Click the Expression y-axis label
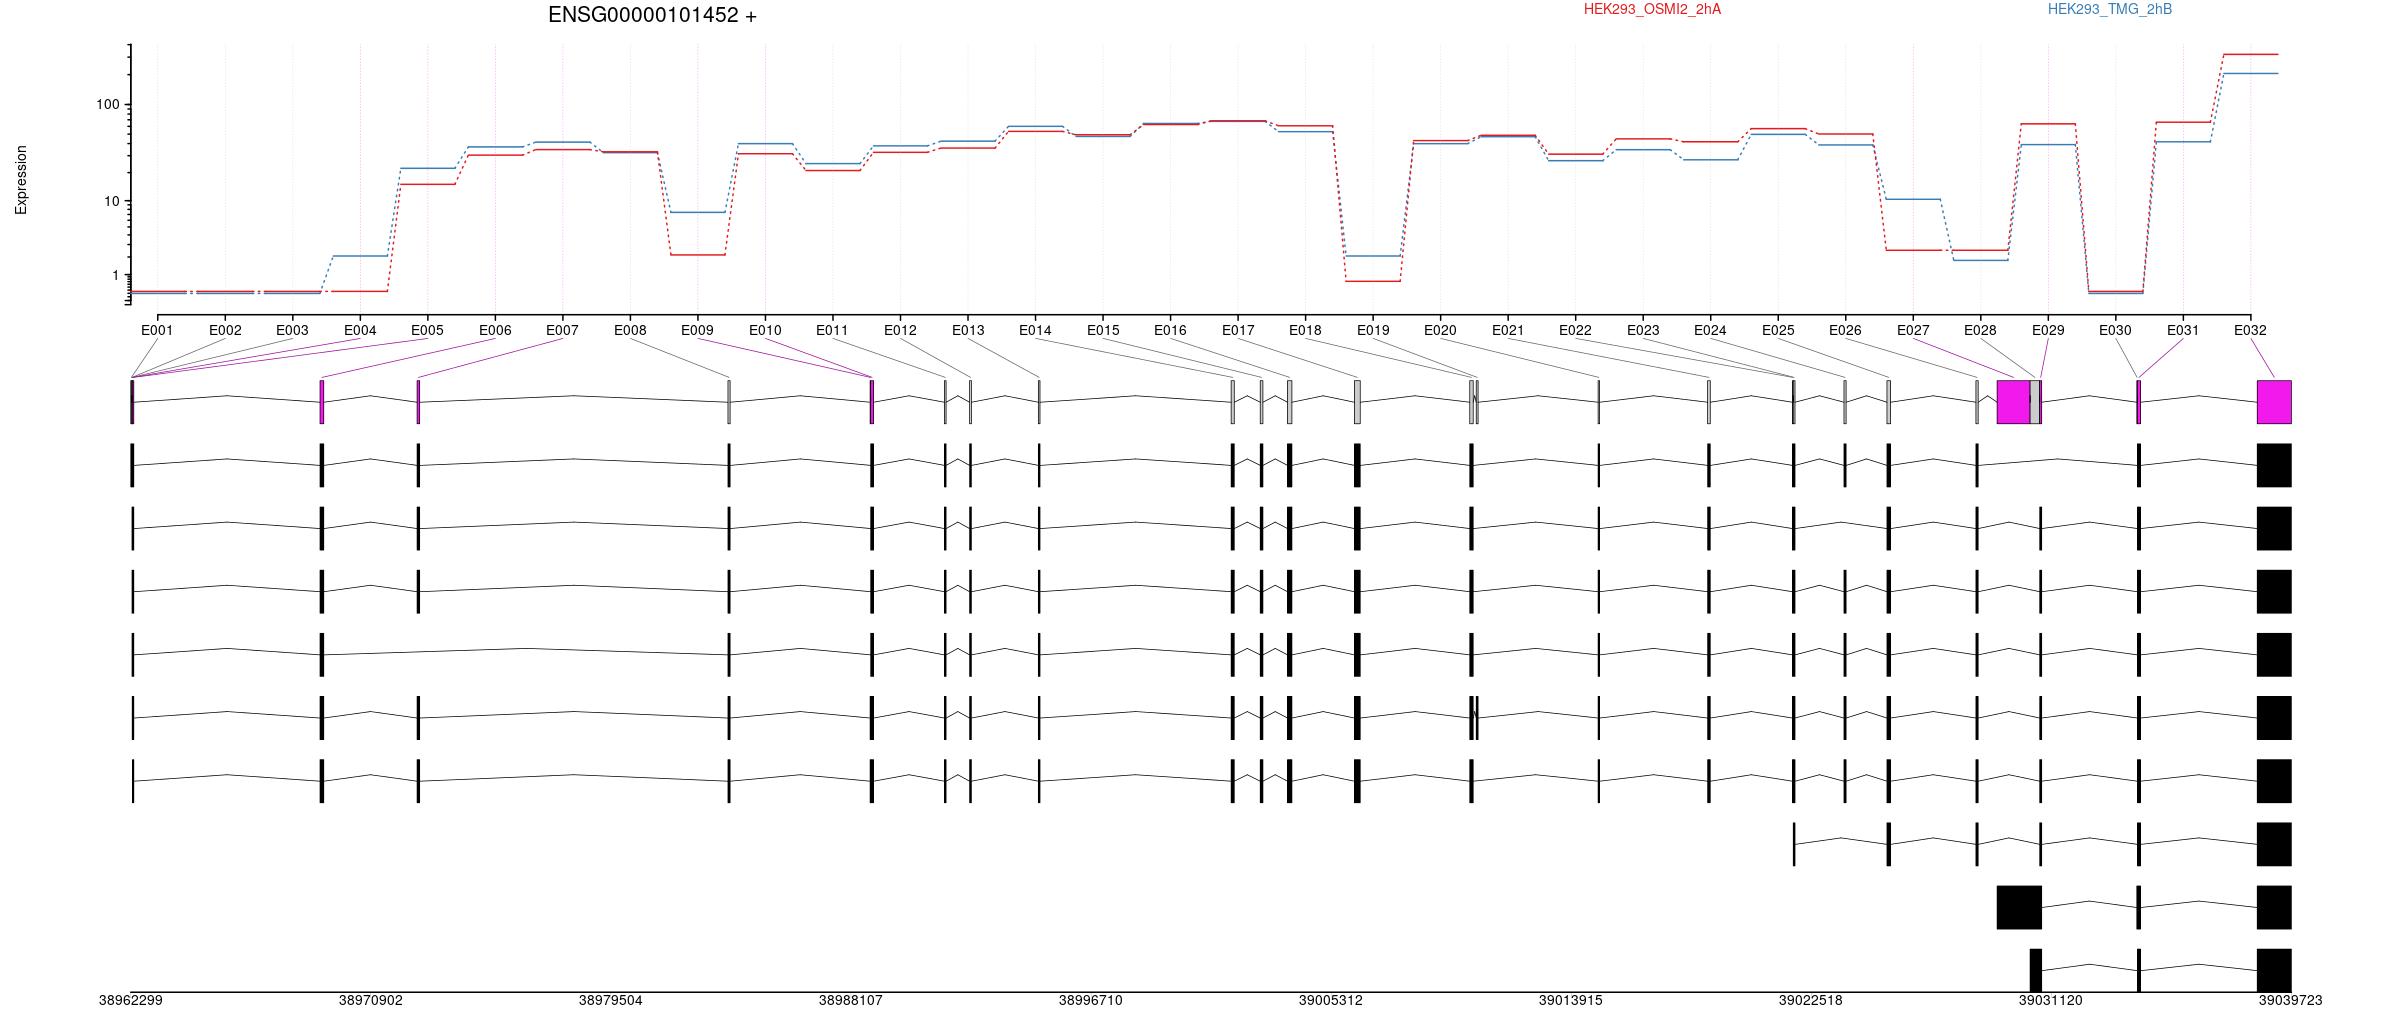The image size is (2400, 1019). tap(21, 180)
